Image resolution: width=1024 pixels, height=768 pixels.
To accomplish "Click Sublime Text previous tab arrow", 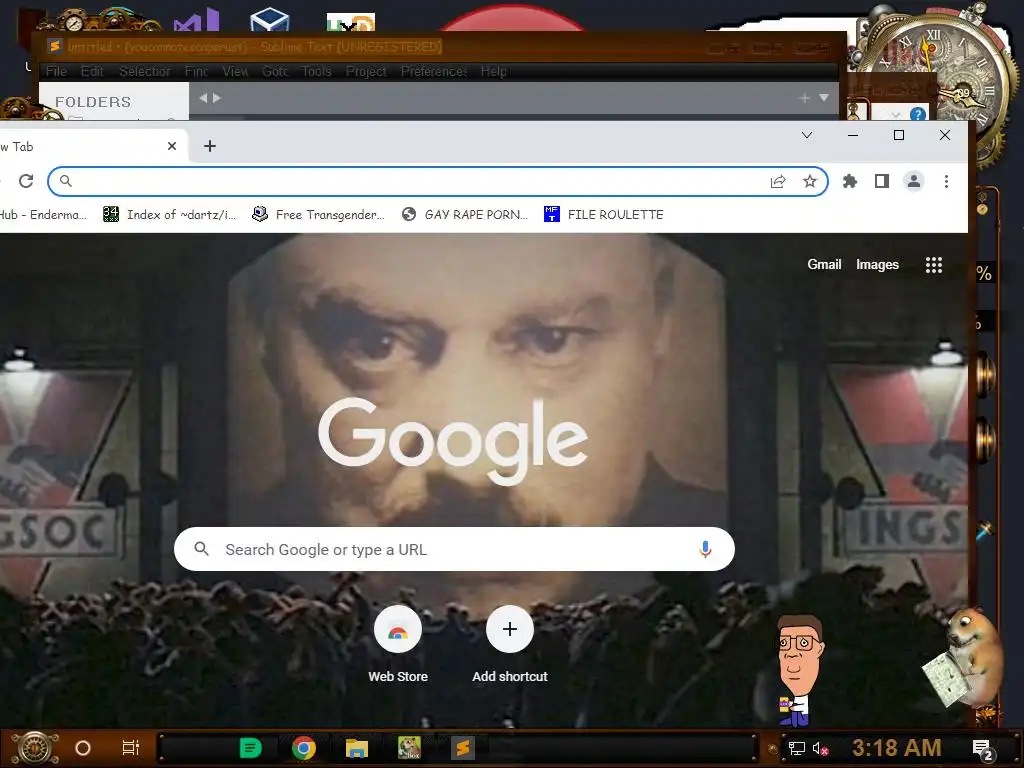I will [x=202, y=98].
